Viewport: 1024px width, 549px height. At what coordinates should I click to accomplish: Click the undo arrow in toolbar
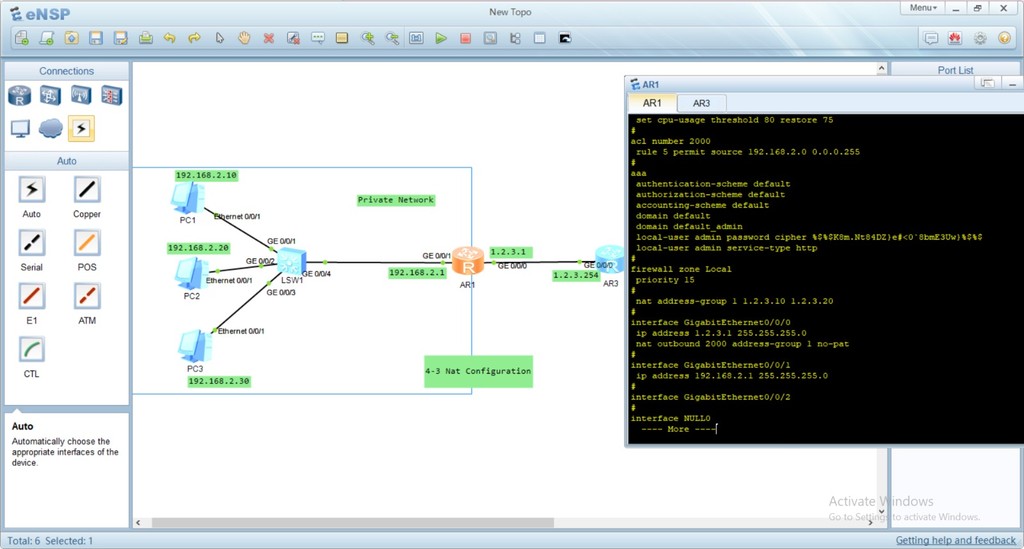[x=170, y=38]
